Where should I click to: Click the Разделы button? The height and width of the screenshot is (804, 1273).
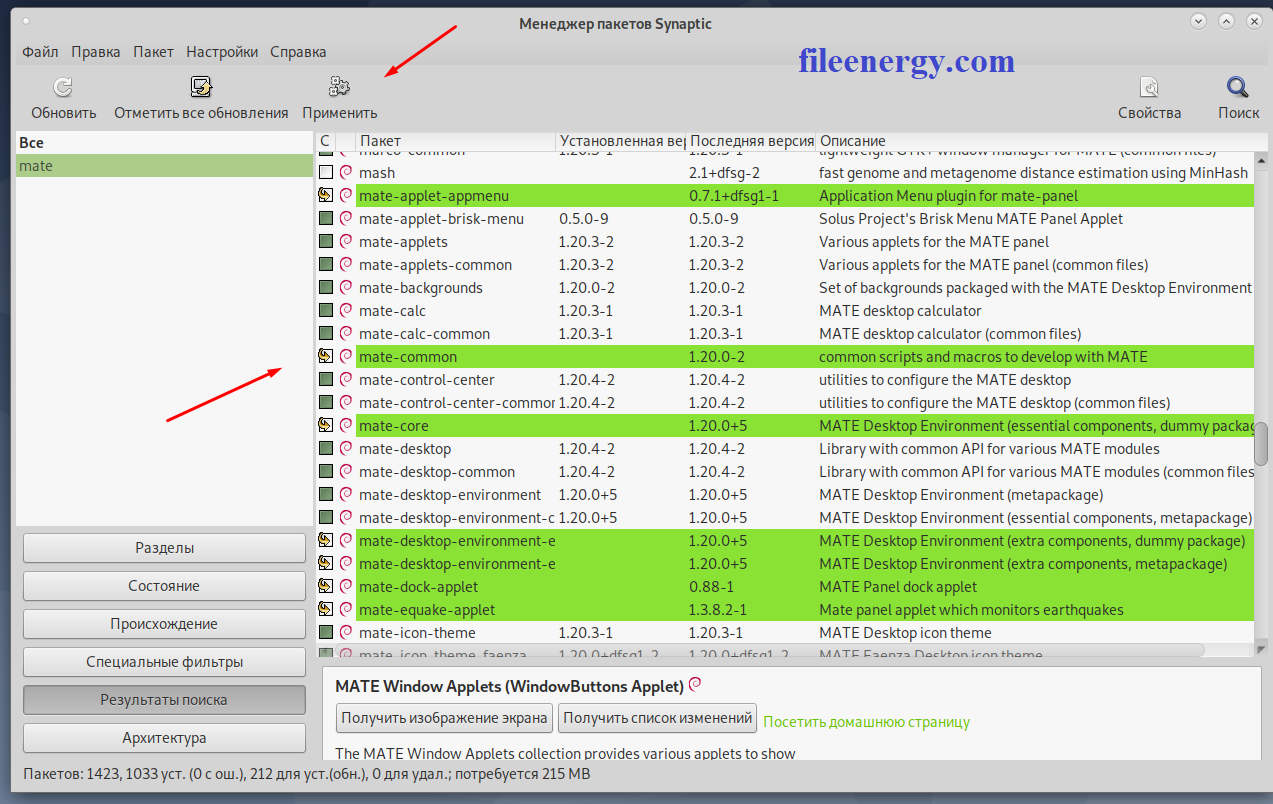coord(164,548)
